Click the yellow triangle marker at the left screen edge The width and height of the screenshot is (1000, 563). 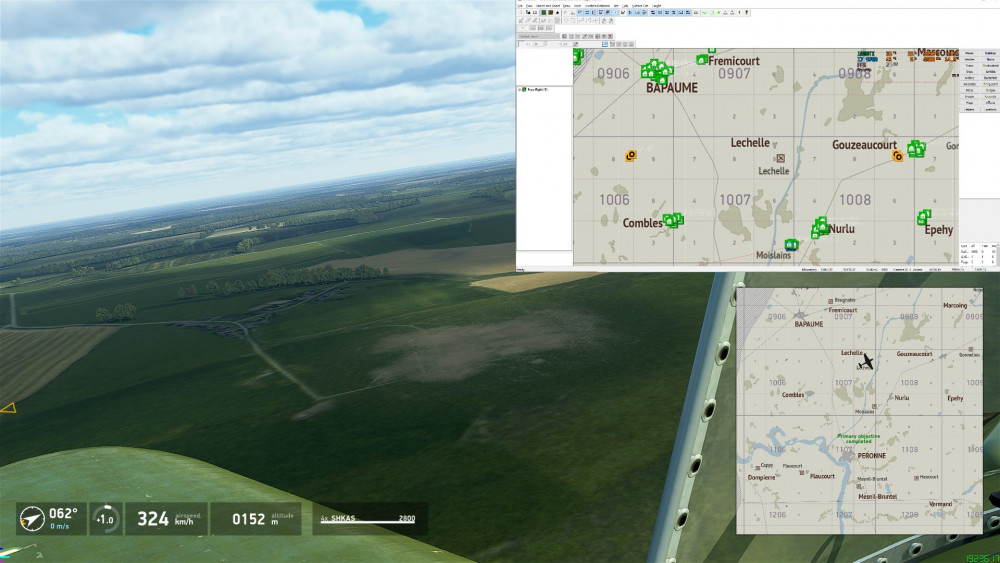coord(8,408)
